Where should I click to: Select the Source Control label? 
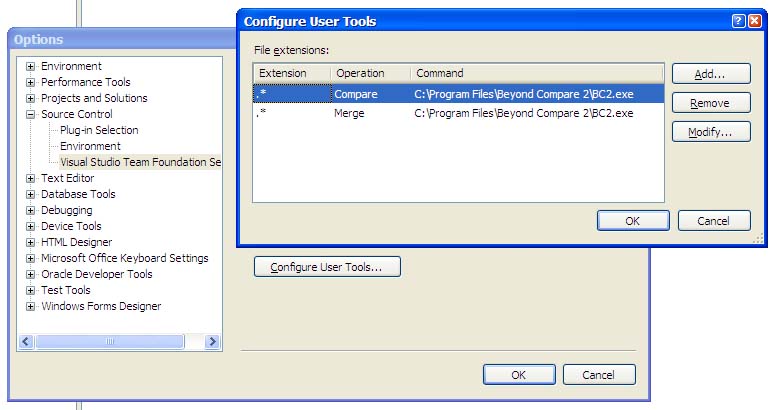(77, 114)
